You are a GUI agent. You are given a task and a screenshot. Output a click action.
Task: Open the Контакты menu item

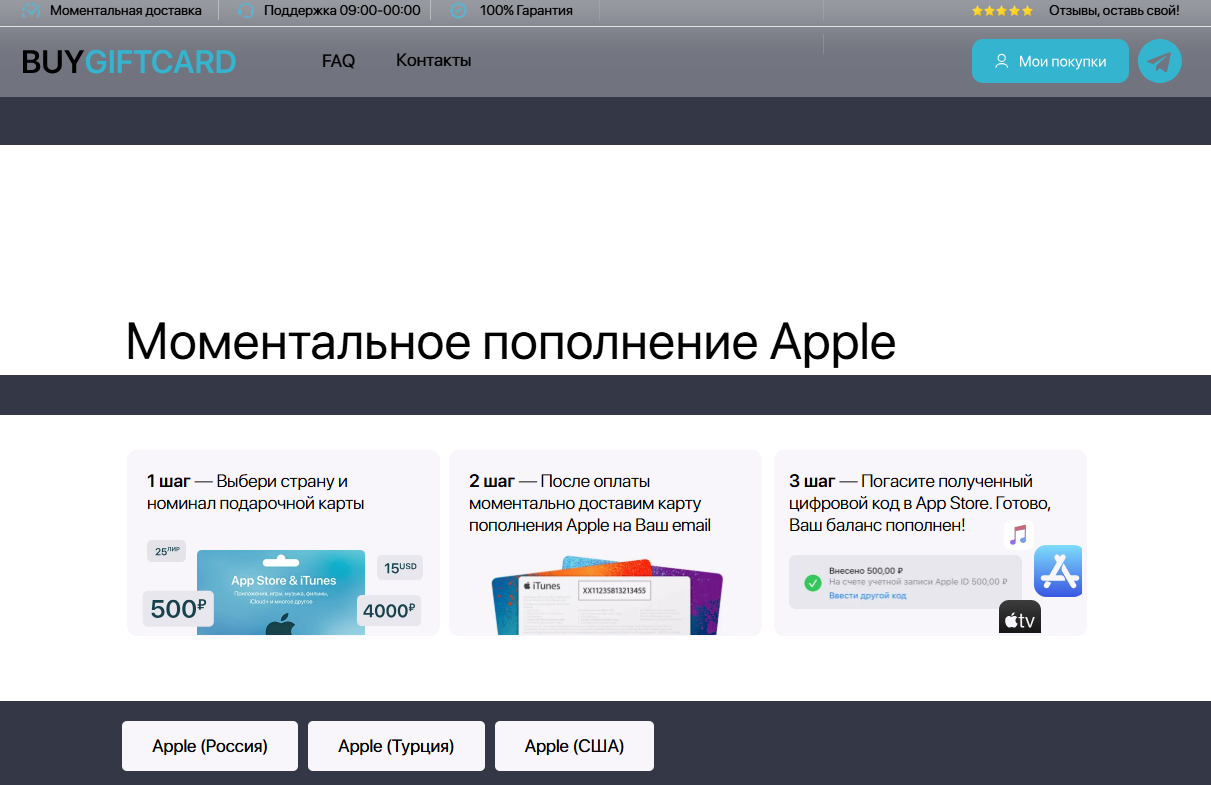click(x=433, y=61)
